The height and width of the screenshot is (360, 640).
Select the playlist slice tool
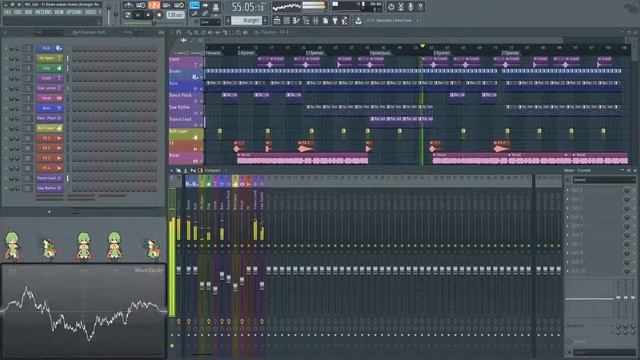pyautogui.click(x=224, y=32)
